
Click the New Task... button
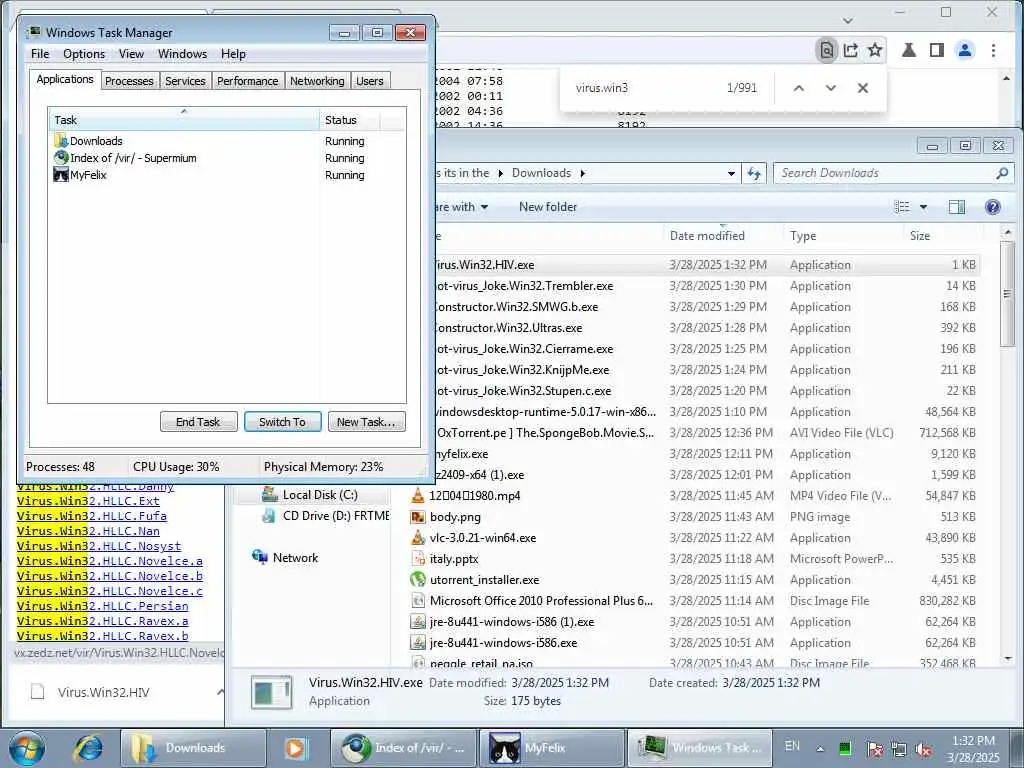tap(366, 422)
